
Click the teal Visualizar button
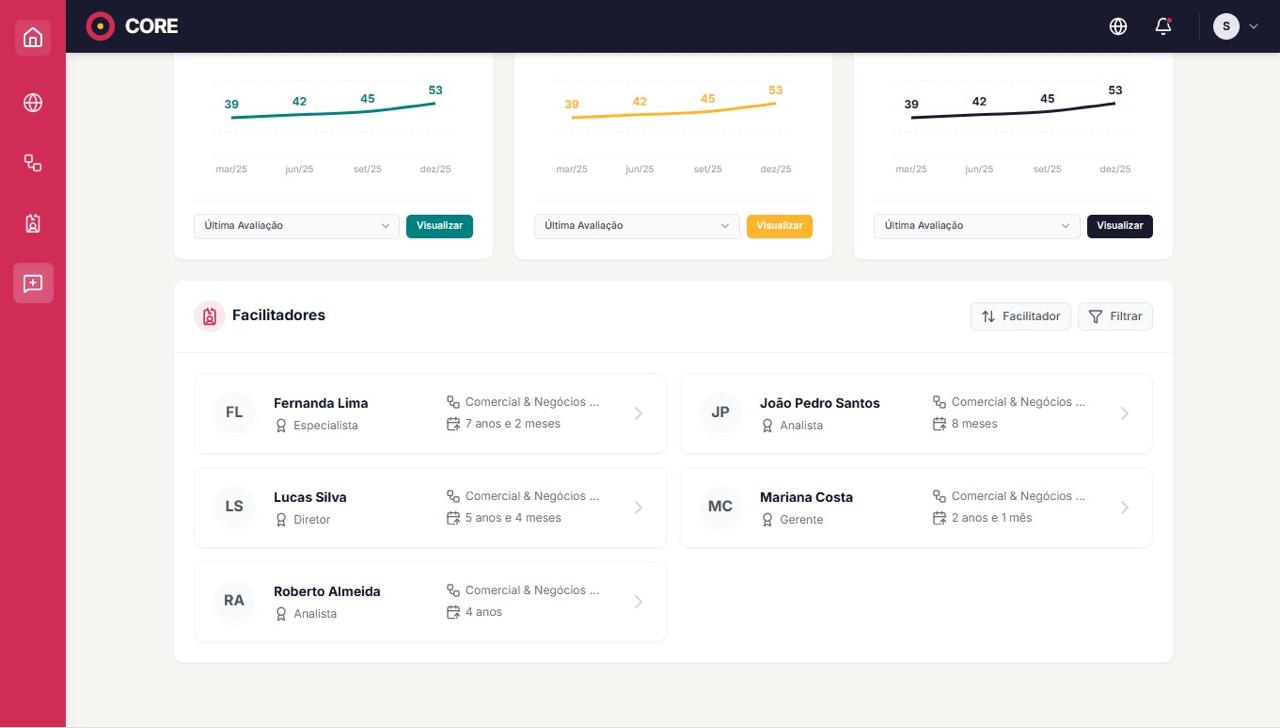click(439, 226)
